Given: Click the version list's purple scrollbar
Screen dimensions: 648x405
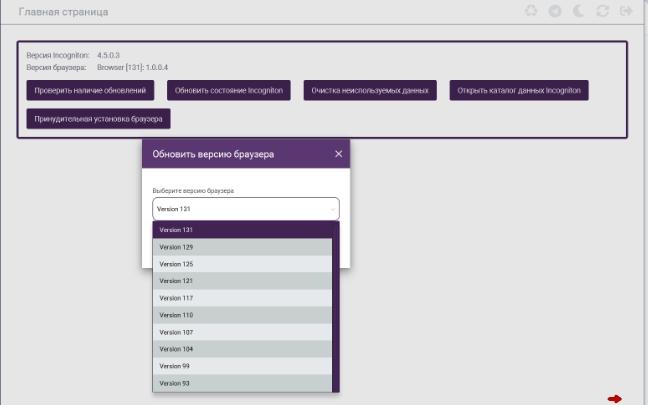Looking at the screenshot, I should (x=336, y=307).
